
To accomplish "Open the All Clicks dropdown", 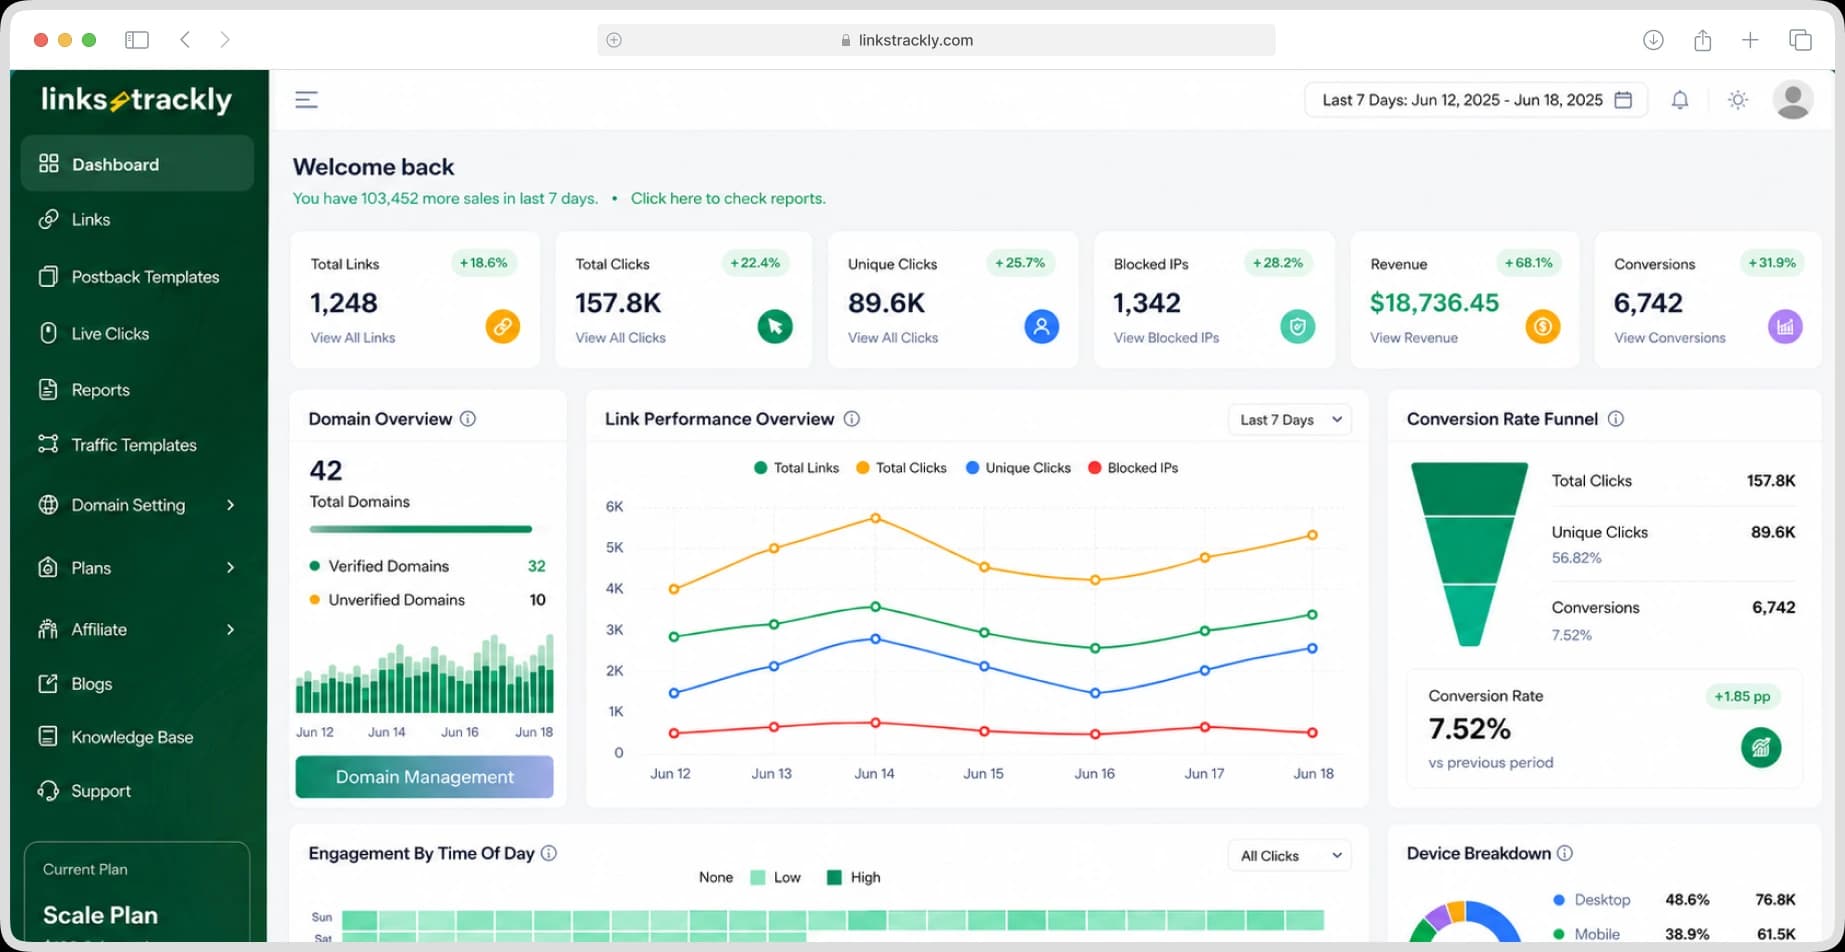I will pos(1290,856).
